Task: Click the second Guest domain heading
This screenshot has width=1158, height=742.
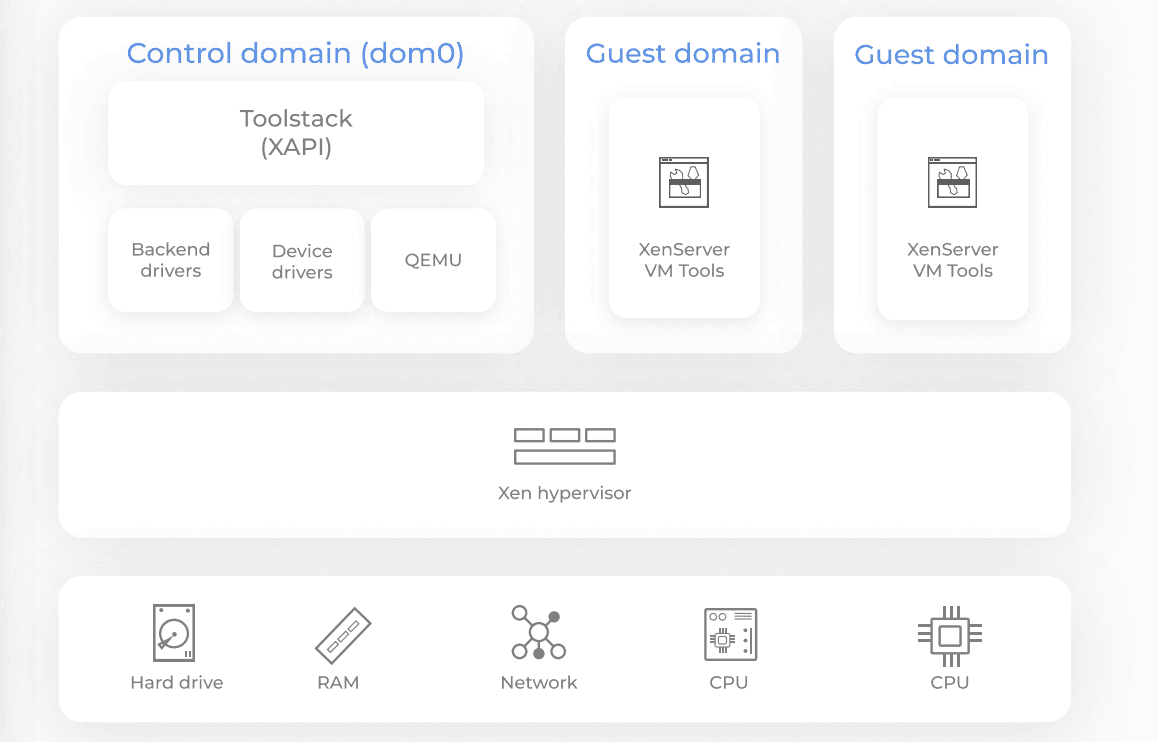Action: click(951, 54)
